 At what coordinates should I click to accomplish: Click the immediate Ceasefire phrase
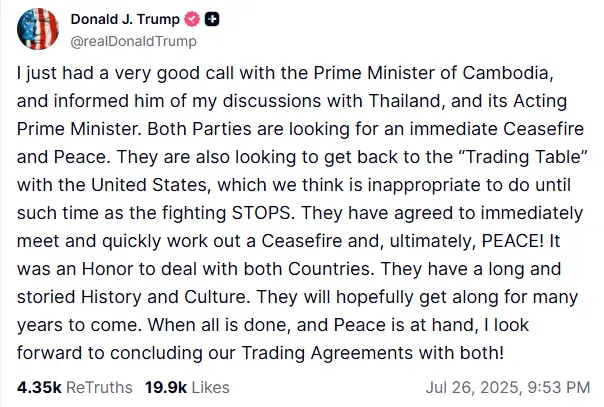(x=497, y=129)
